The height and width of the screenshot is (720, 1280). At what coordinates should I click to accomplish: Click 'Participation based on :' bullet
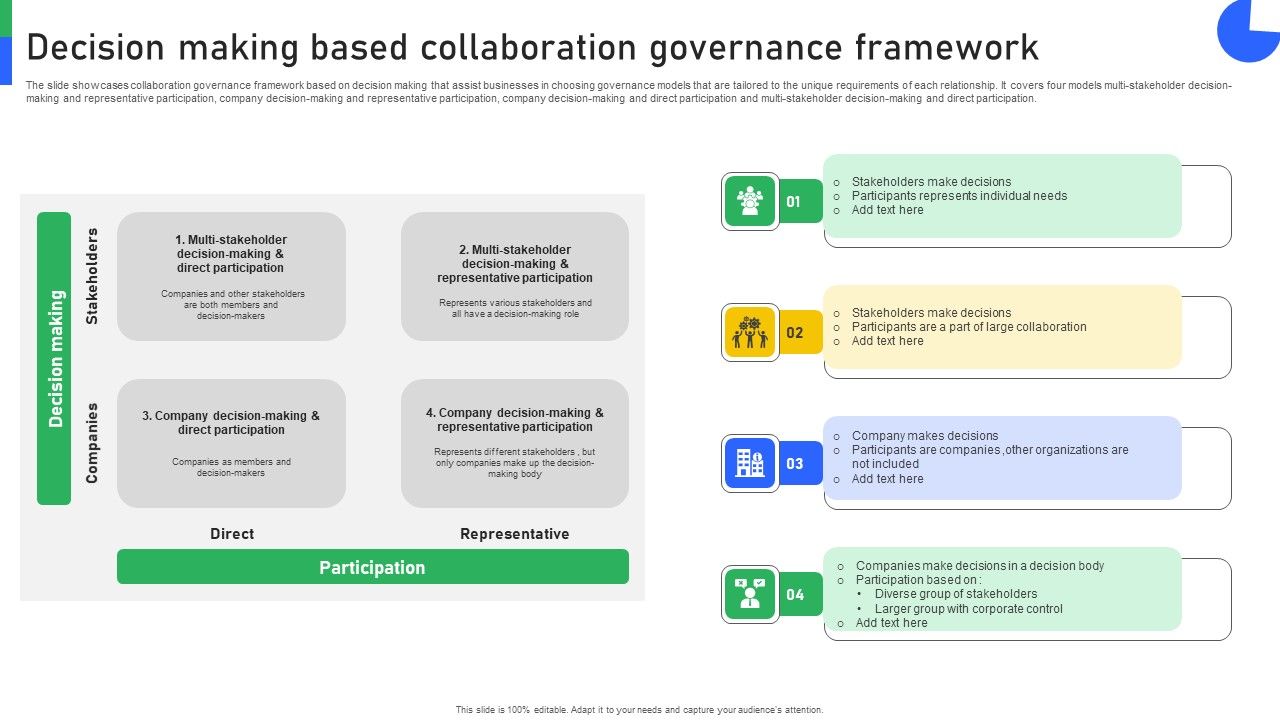click(x=918, y=580)
